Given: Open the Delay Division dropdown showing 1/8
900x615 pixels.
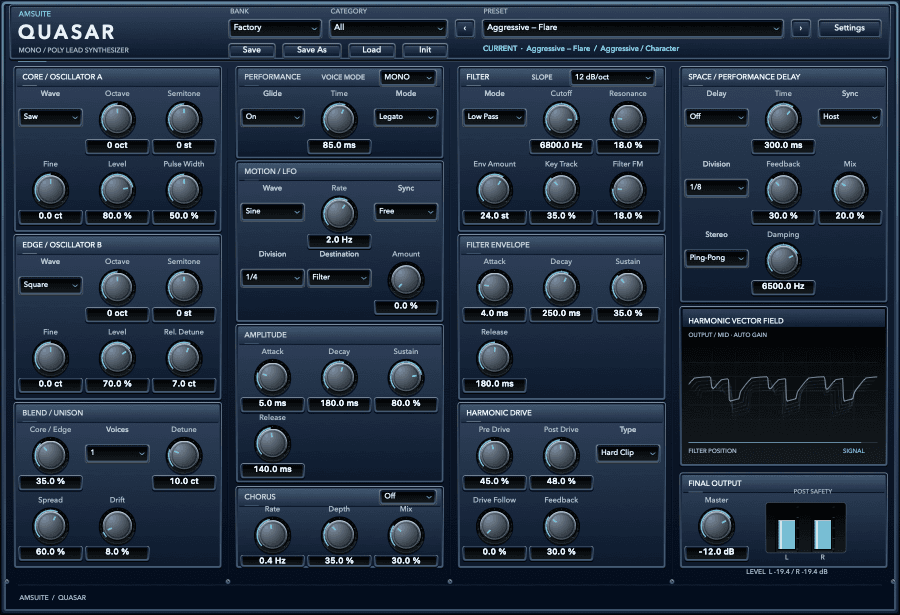Looking at the screenshot, I should [716, 187].
